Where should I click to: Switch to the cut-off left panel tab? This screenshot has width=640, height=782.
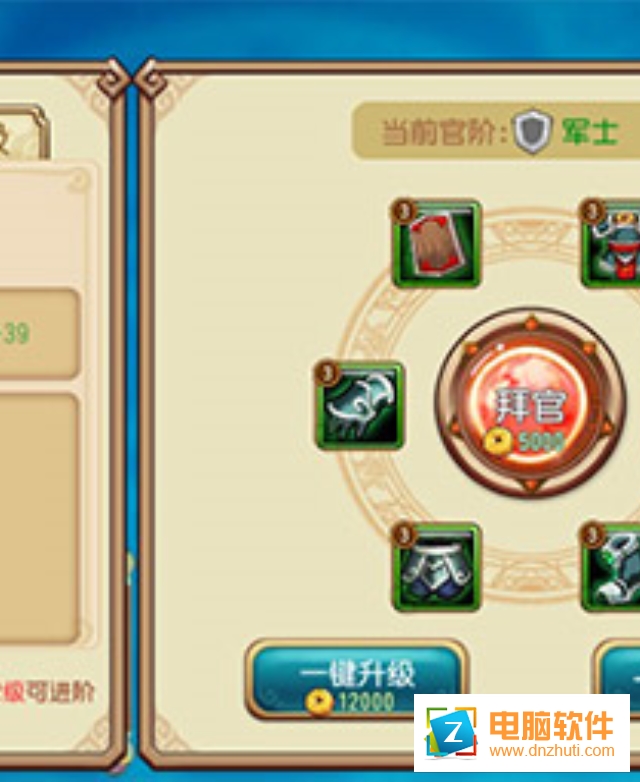[22, 133]
